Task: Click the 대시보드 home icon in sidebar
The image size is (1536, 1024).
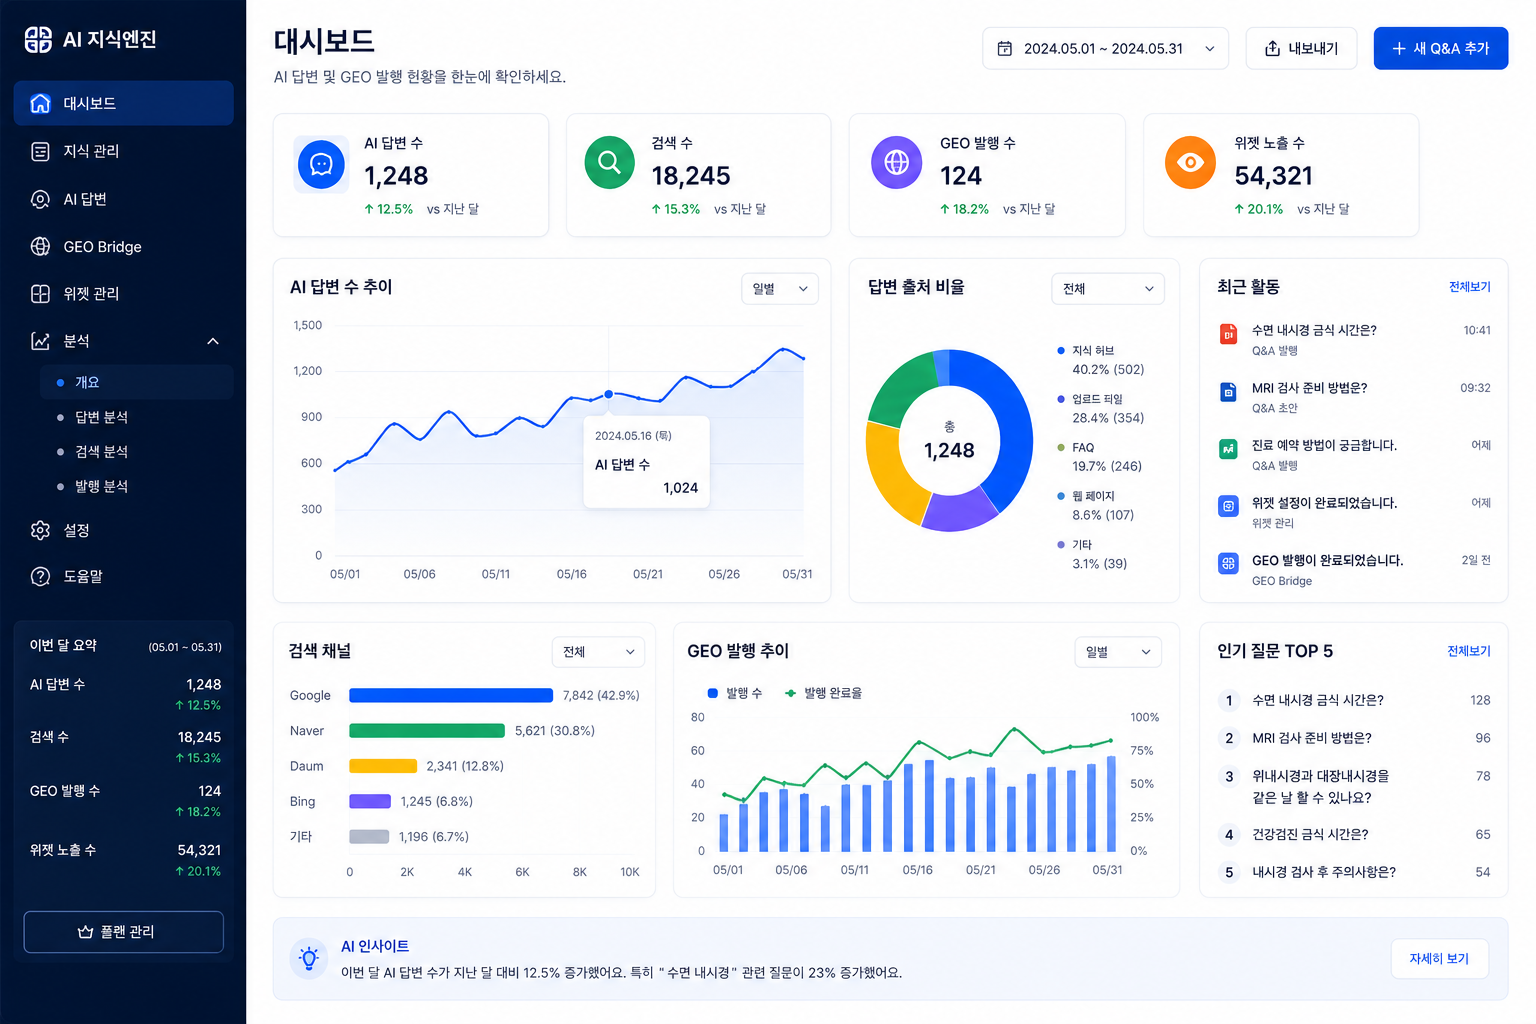Action: [40, 103]
